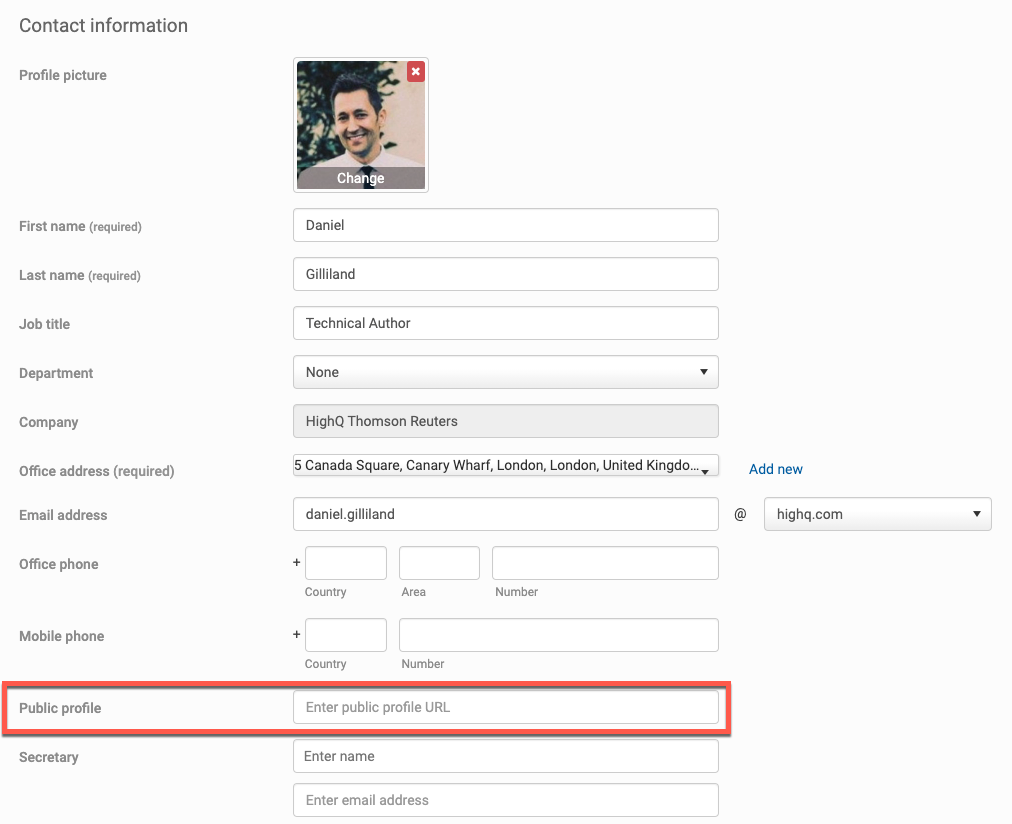Click the Secretary label
1012x824 pixels.
[48, 758]
